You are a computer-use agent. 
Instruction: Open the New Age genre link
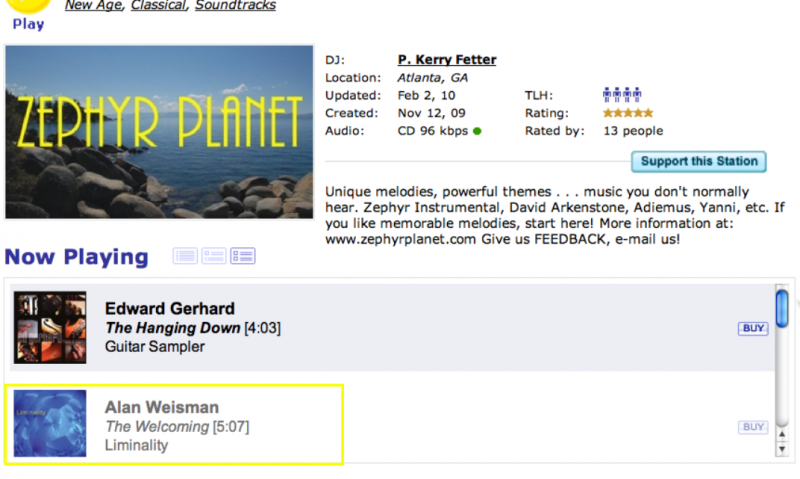[x=95, y=6]
